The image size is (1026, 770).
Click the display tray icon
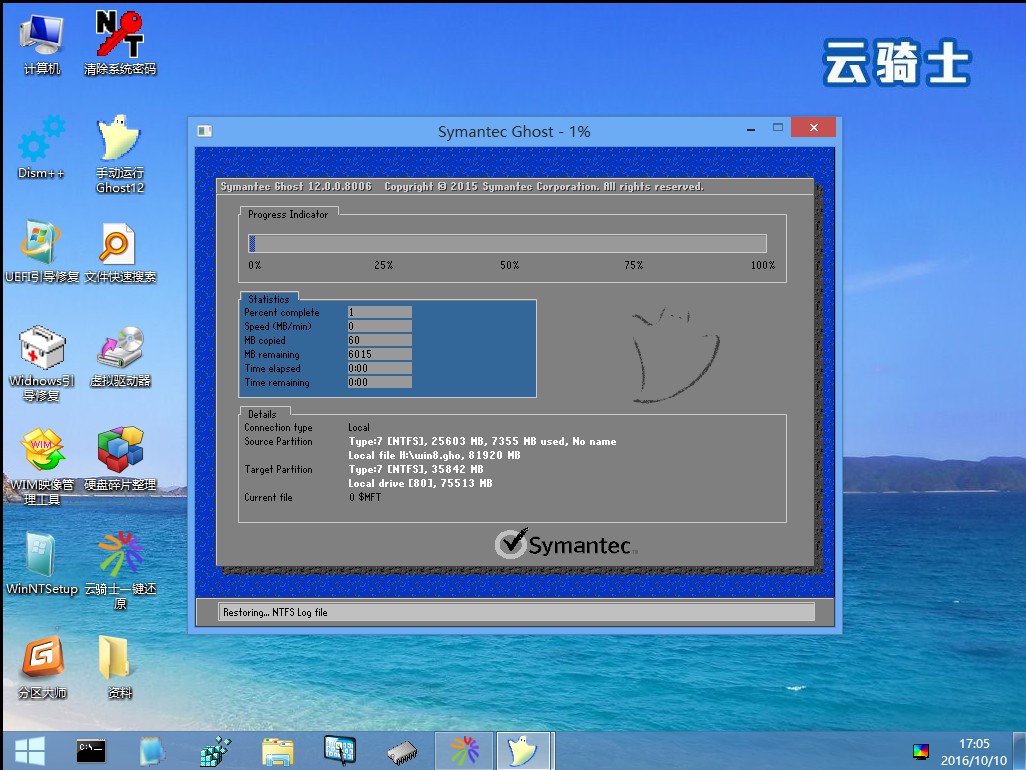point(921,752)
